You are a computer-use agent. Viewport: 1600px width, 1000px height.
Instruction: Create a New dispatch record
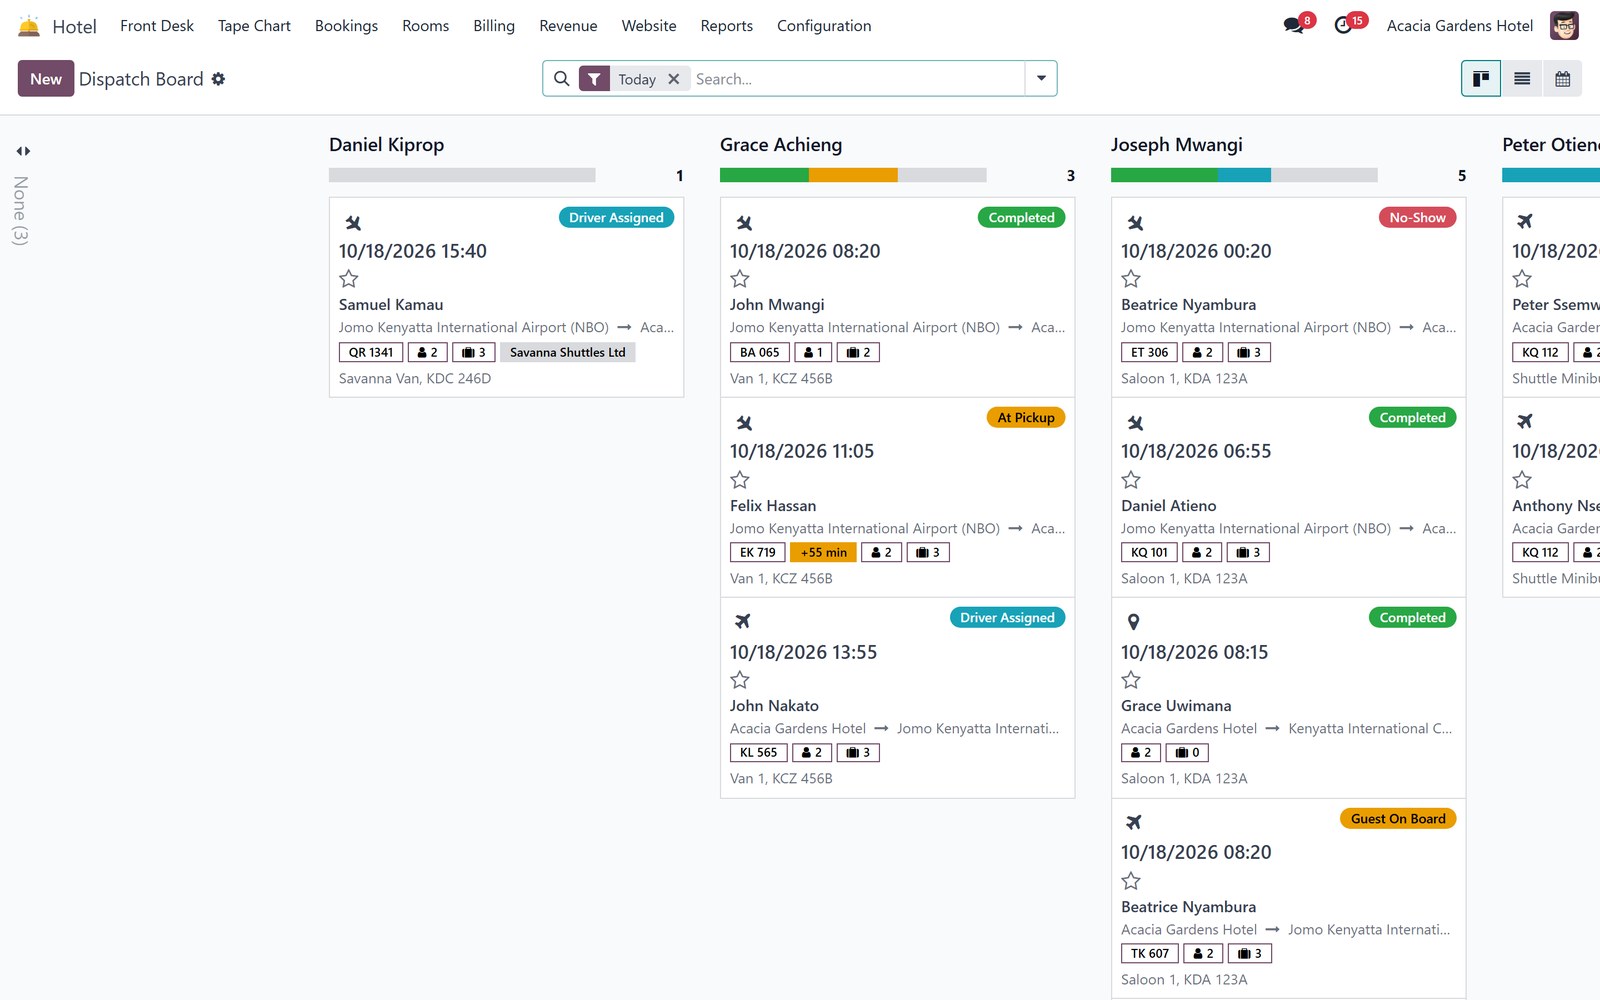[x=46, y=79]
